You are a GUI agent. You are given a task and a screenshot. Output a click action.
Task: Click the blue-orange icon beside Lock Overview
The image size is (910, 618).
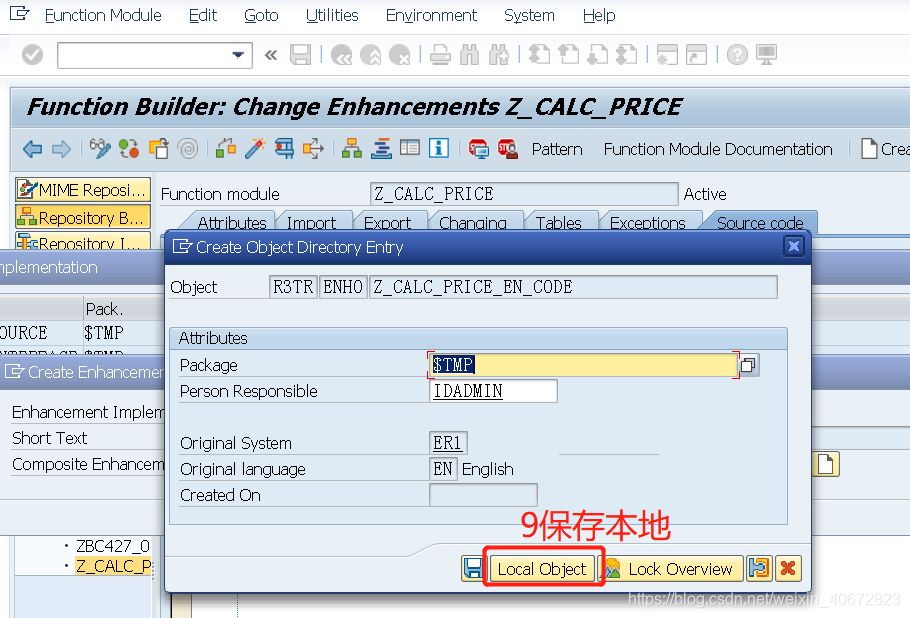[759, 569]
